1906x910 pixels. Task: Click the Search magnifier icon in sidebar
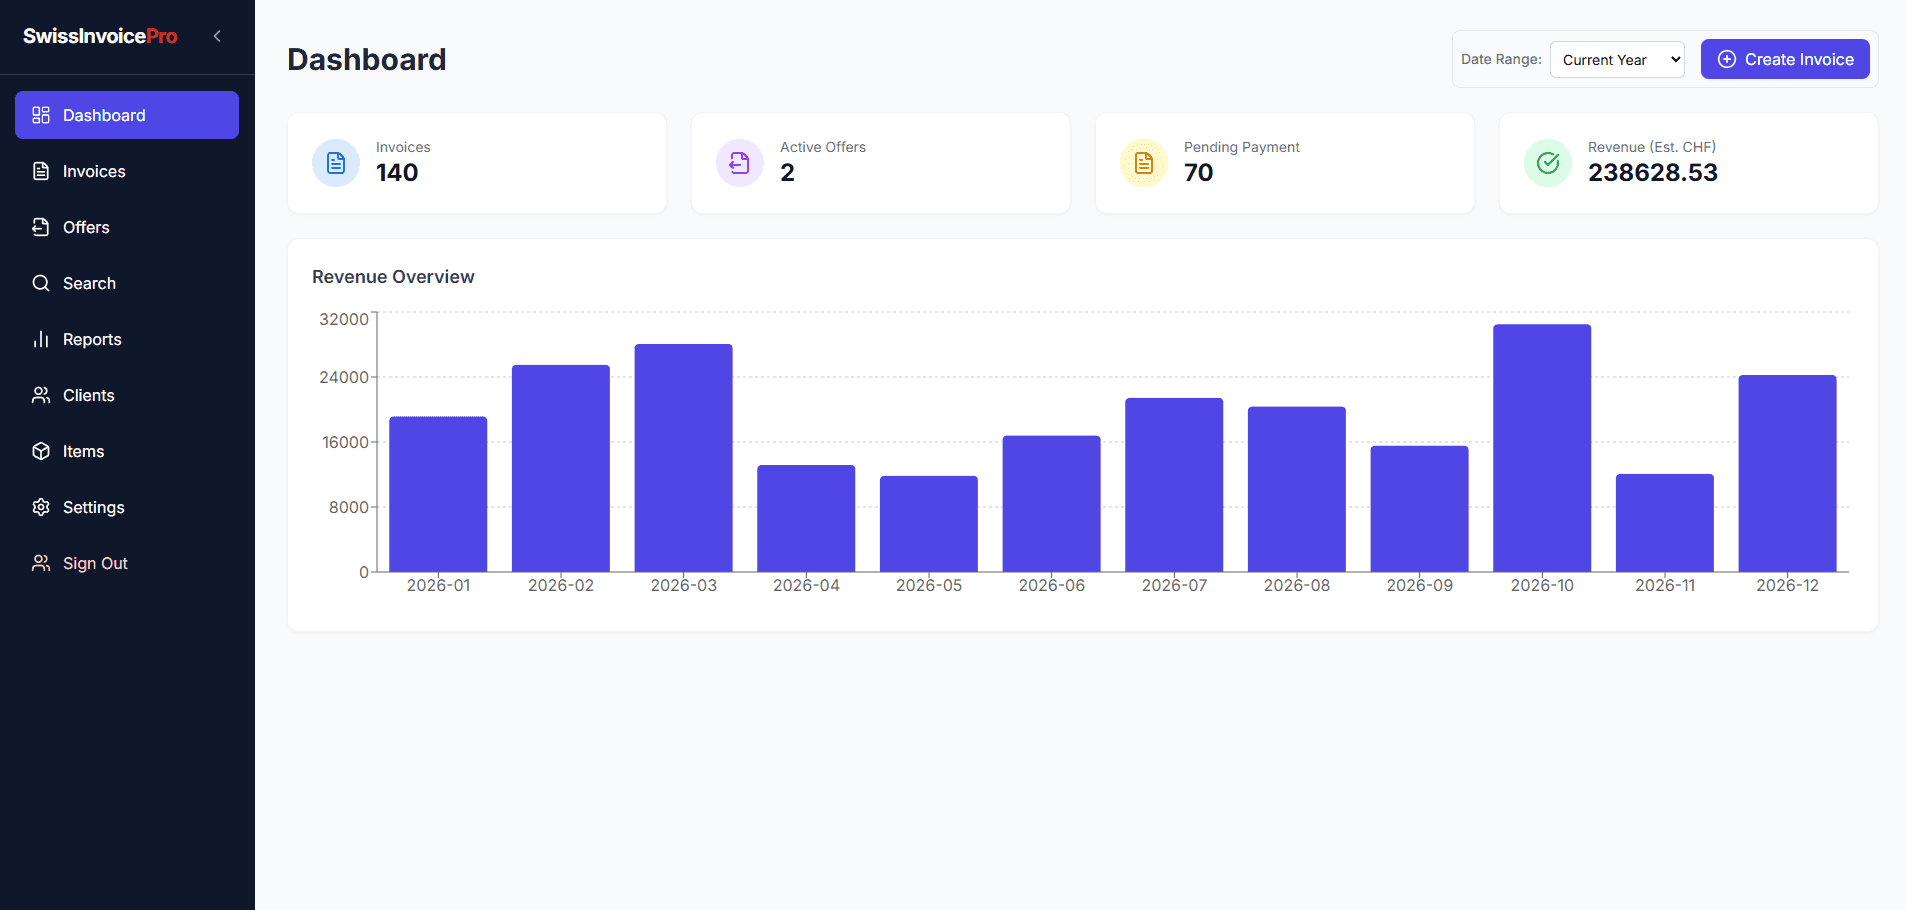pyautogui.click(x=41, y=283)
